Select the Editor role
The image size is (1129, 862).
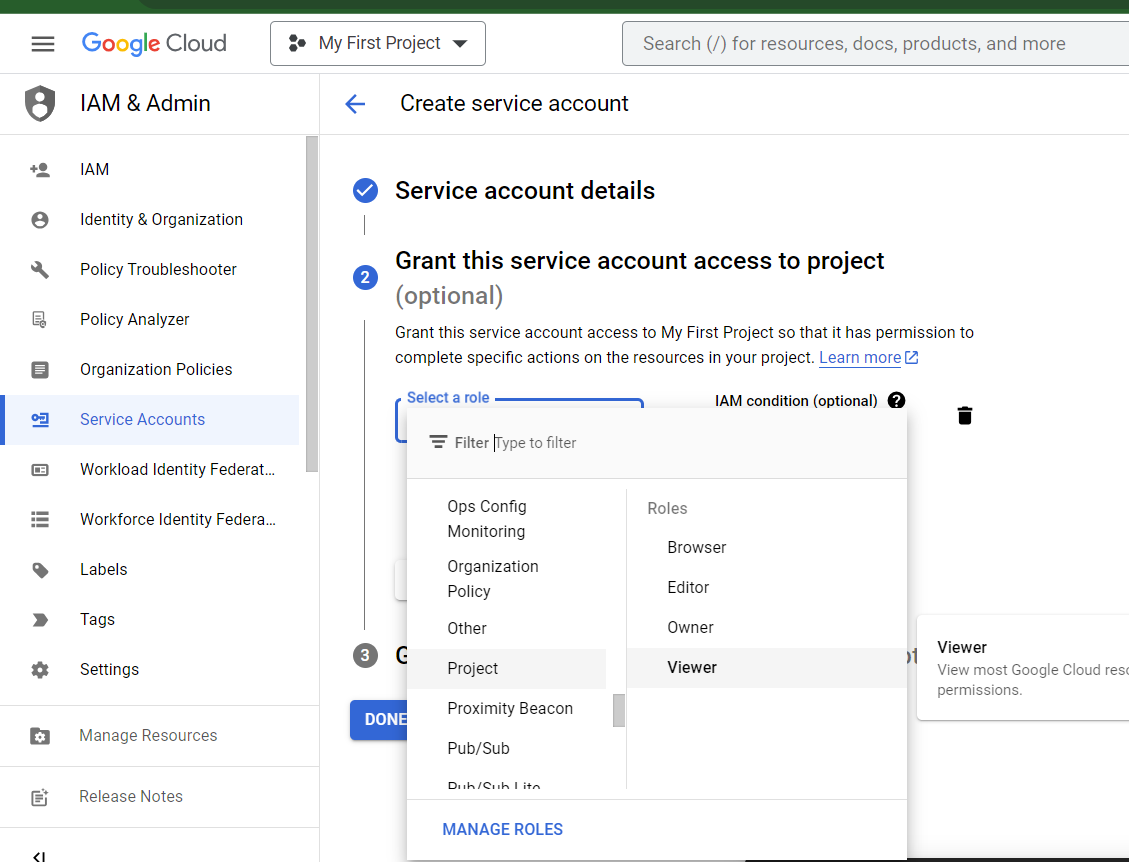point(688,587)
